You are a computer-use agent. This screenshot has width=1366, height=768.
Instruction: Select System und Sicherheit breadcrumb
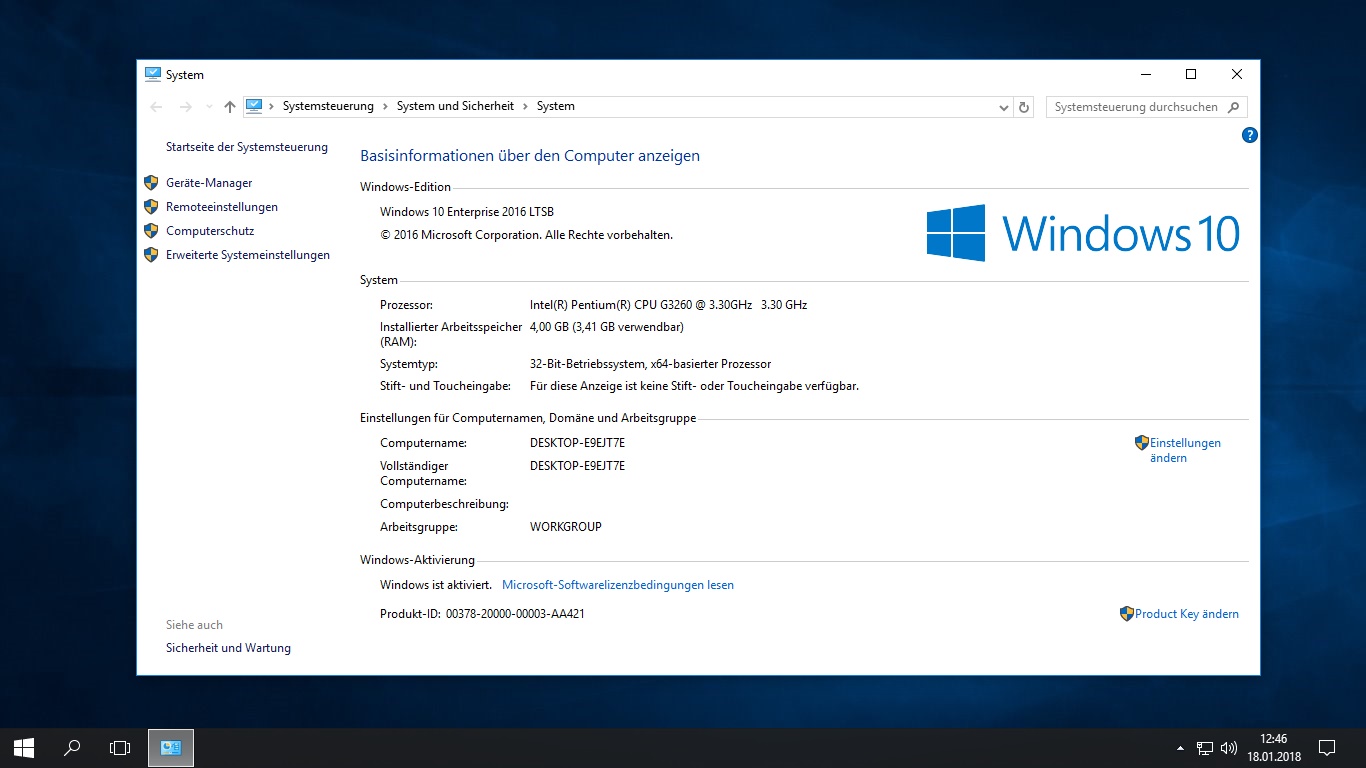(455, 106)
